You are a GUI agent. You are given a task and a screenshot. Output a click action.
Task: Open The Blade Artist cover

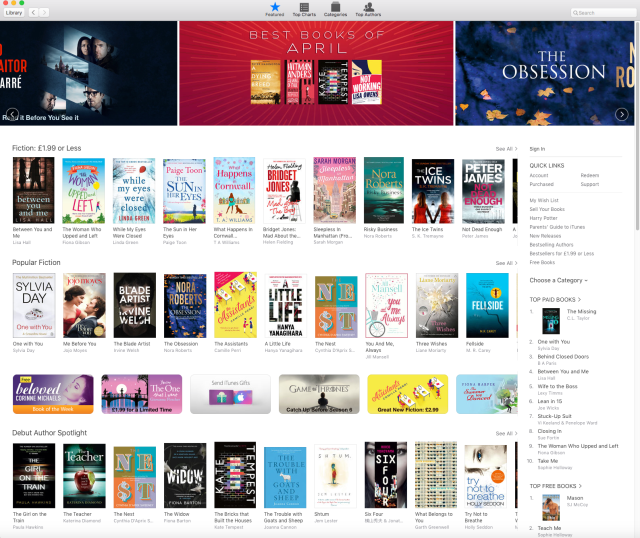click(x=135, y=305)
